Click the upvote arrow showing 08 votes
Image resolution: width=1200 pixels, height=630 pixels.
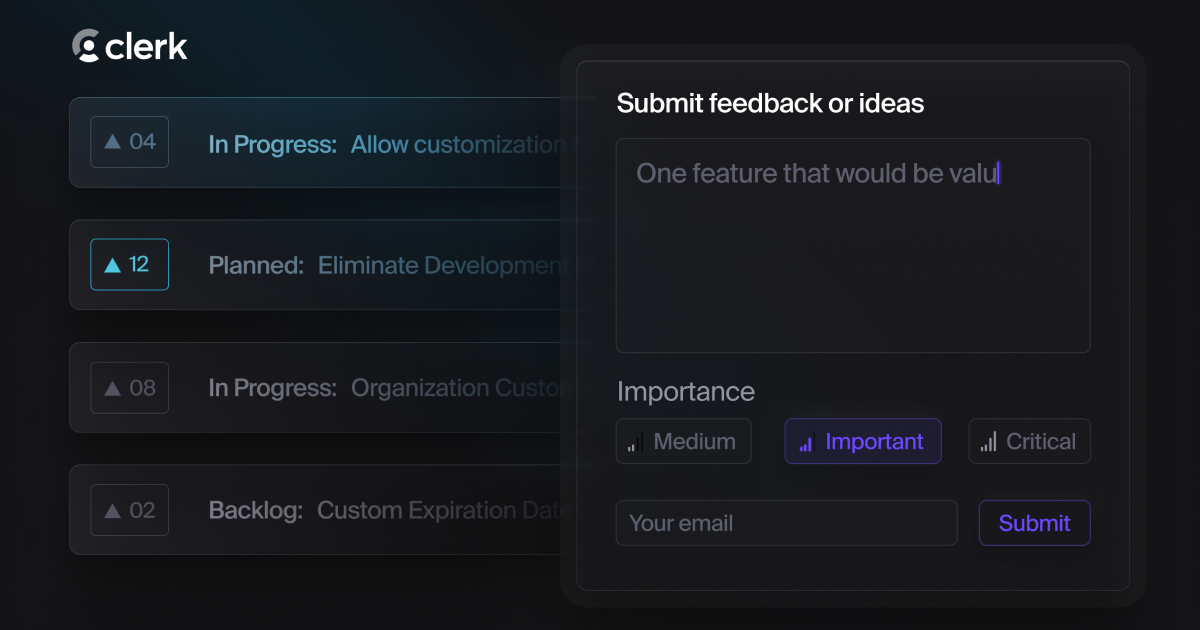129,387
